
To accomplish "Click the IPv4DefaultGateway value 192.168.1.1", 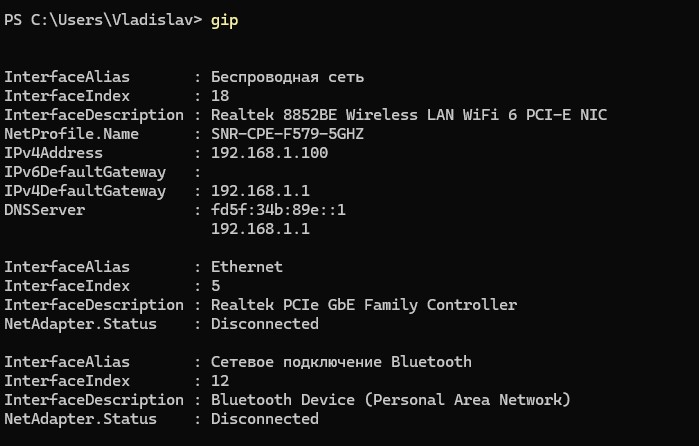I will [x=260, y=191].
